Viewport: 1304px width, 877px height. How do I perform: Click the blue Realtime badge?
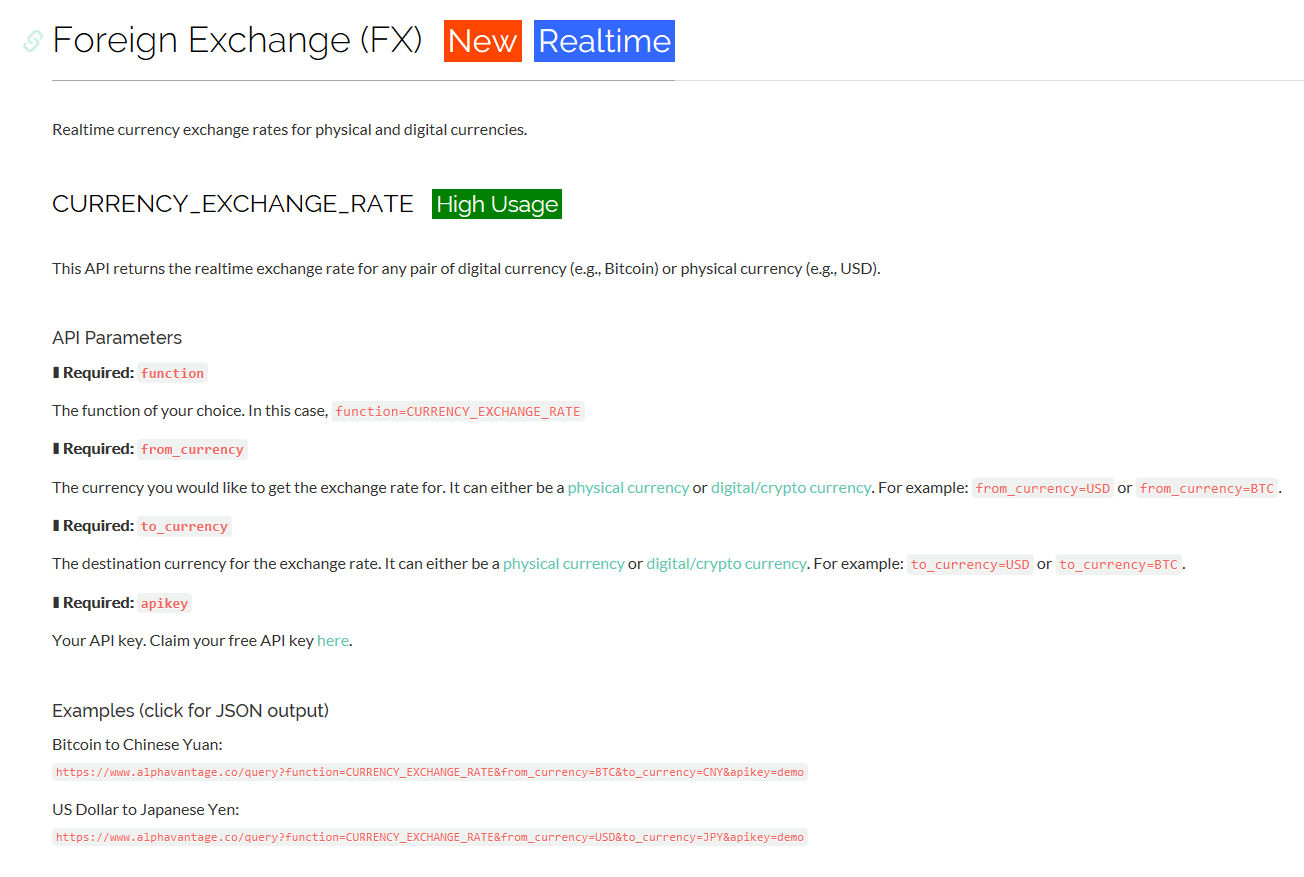(x=604, y=41)
